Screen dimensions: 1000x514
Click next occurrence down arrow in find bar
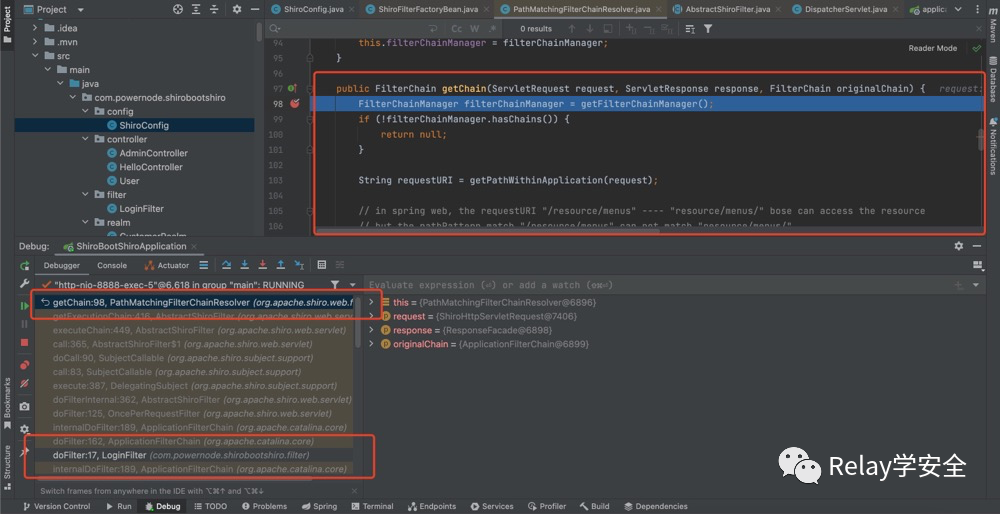(589, 29)
